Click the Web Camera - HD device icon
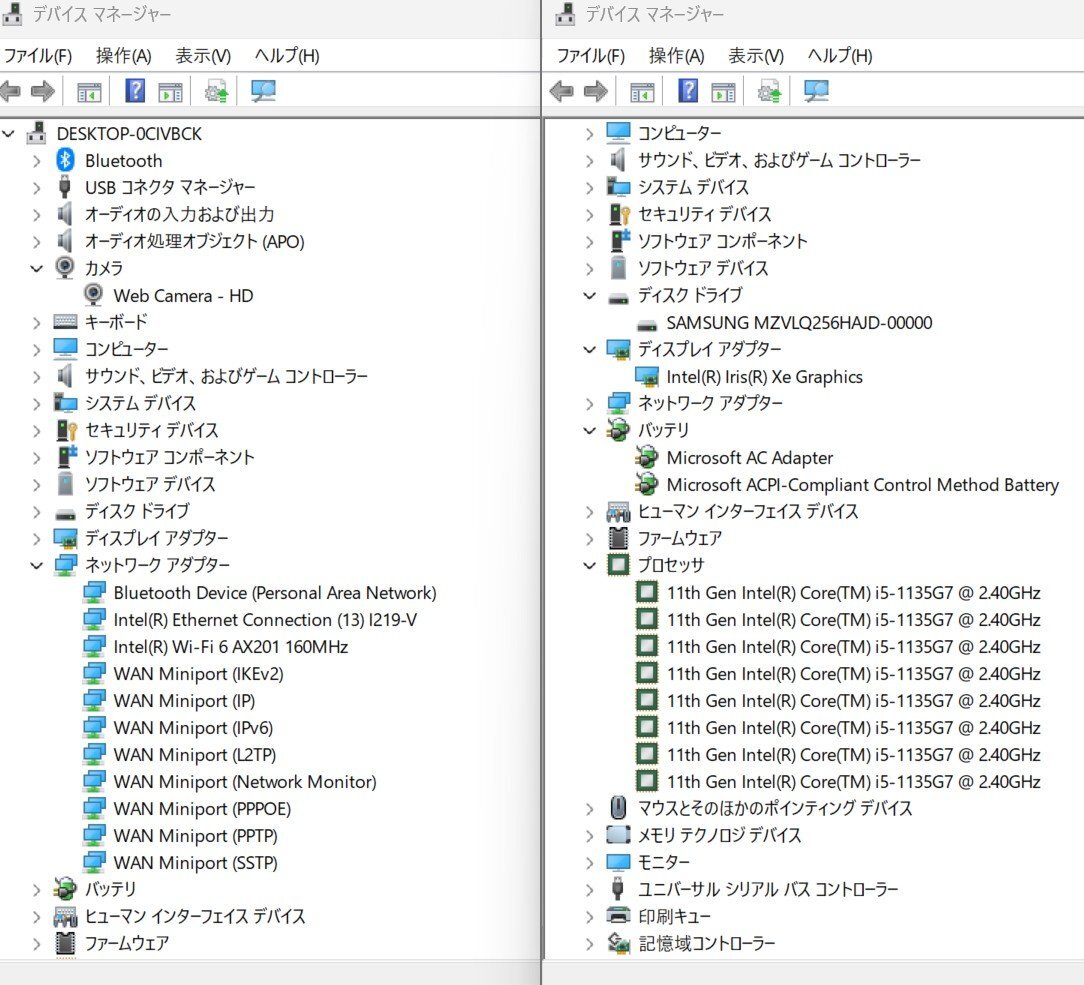The image size is (1084, 985). point(93,295)
